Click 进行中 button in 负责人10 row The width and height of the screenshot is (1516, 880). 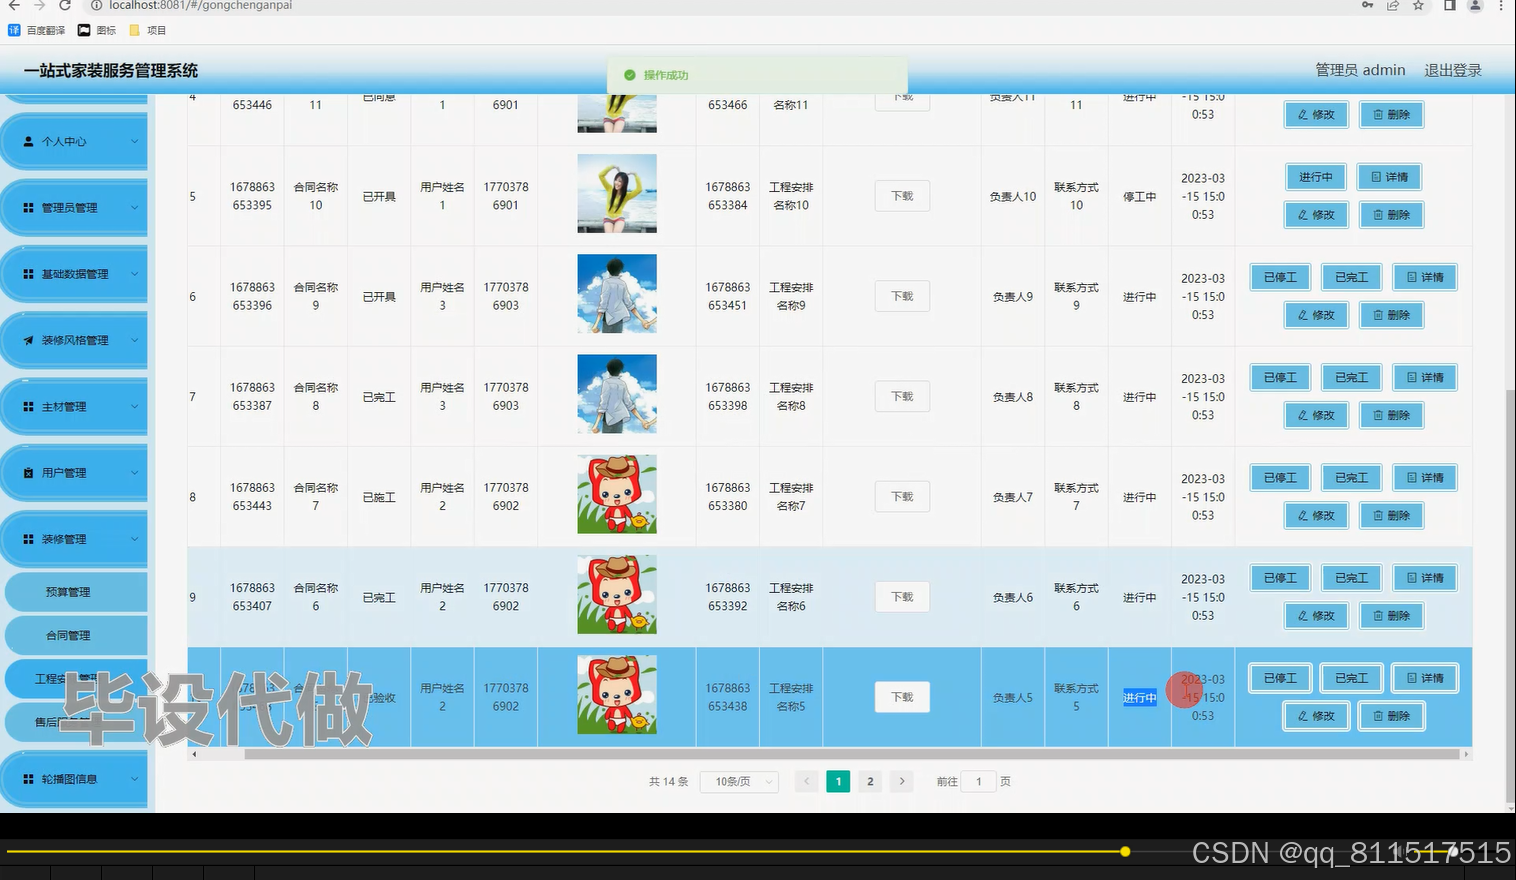point(1316,177)
